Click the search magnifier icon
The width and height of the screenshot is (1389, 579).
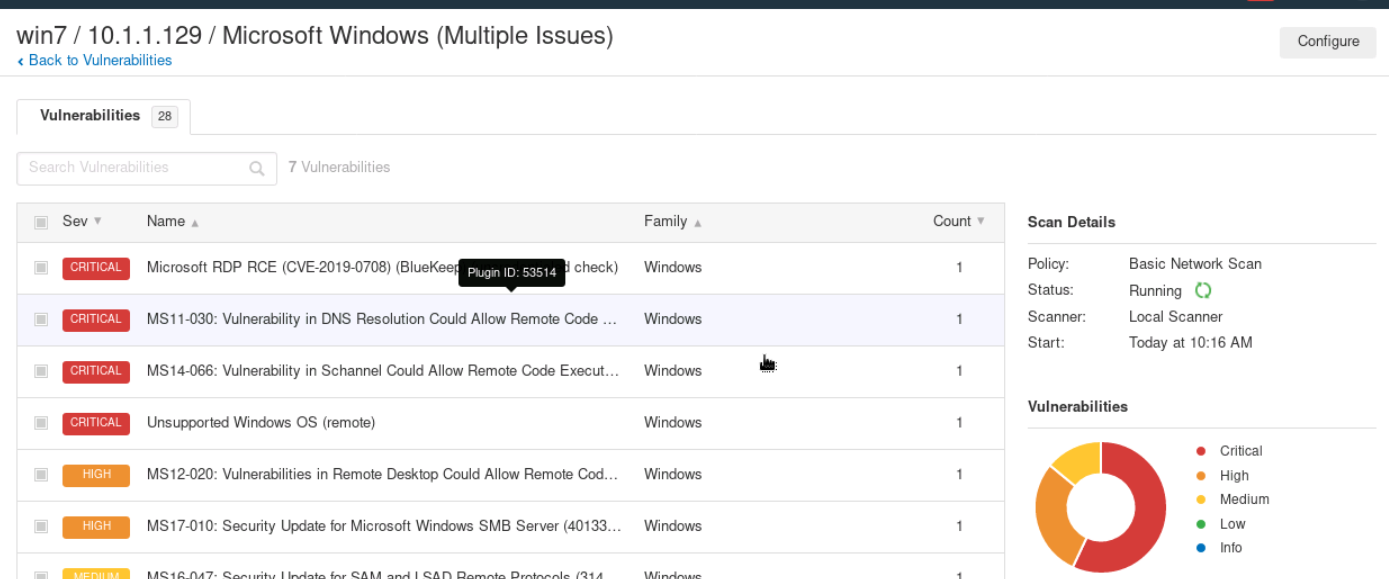click(x=257, y=168)
